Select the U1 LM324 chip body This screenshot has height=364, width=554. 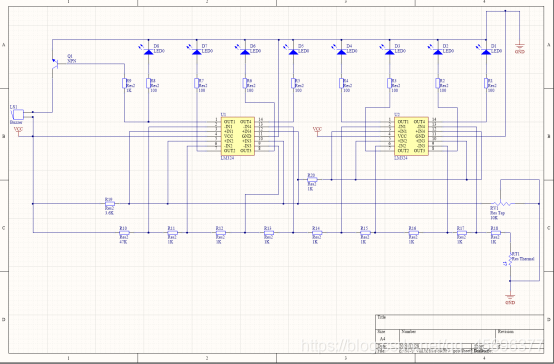(x=238, y=136)
